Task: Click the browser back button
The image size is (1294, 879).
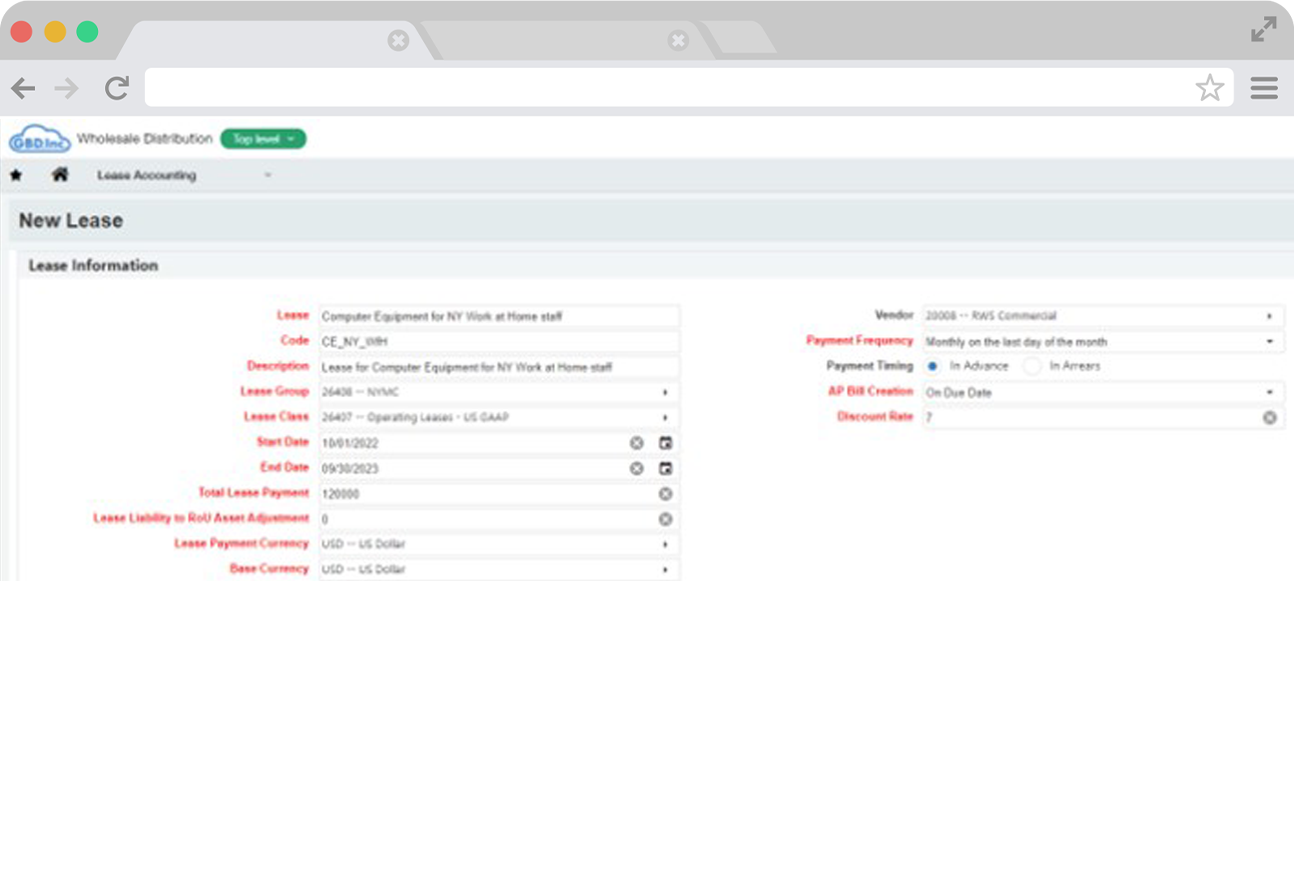Action: coord(23,88)
